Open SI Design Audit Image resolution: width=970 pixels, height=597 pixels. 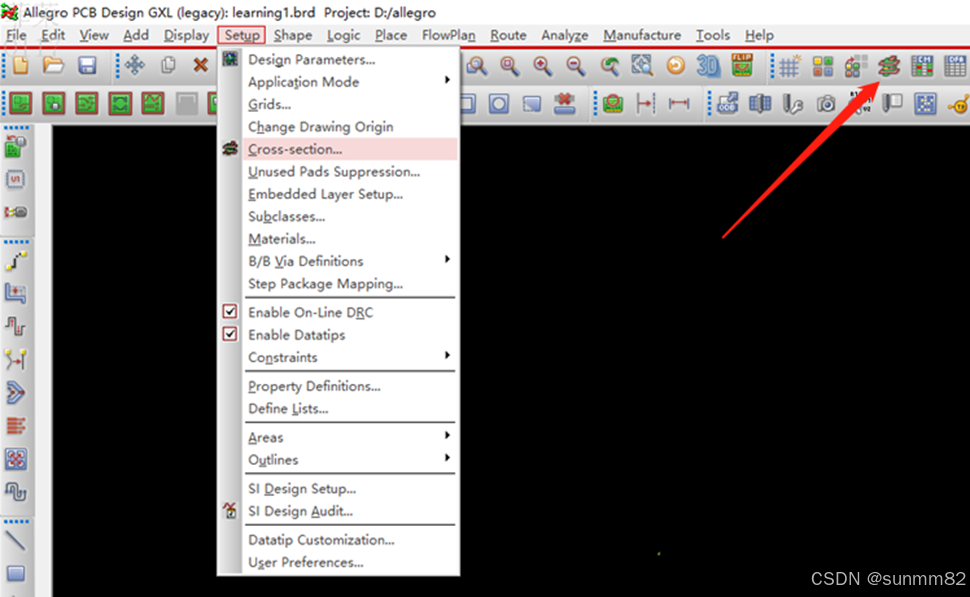tap(350, 511)
